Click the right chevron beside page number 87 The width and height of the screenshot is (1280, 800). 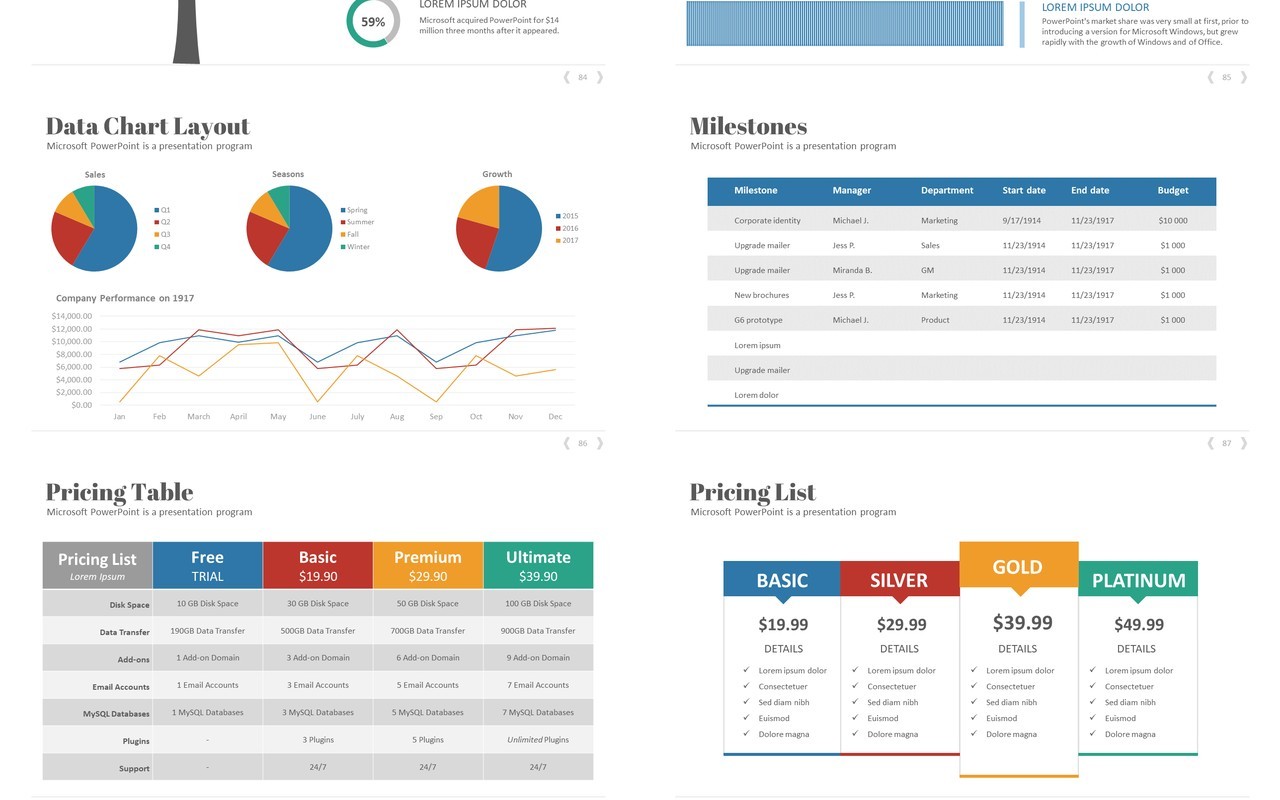[1244, 443]
